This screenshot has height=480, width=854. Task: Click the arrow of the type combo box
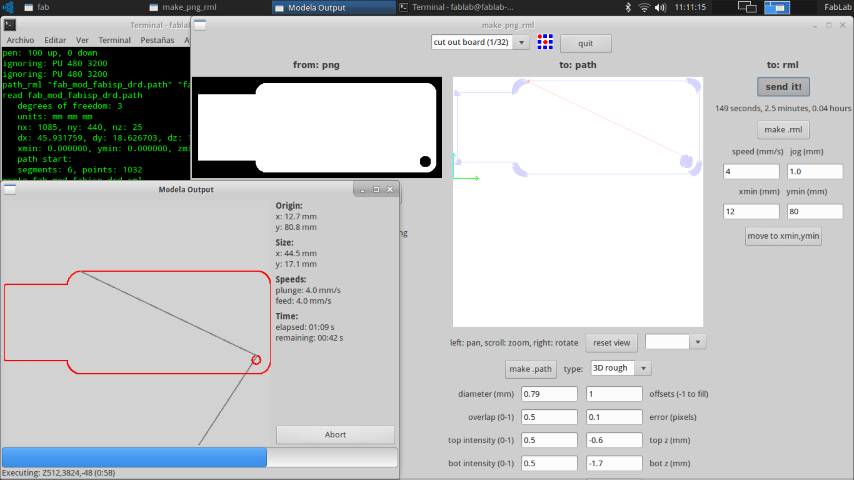click(643, 368)
